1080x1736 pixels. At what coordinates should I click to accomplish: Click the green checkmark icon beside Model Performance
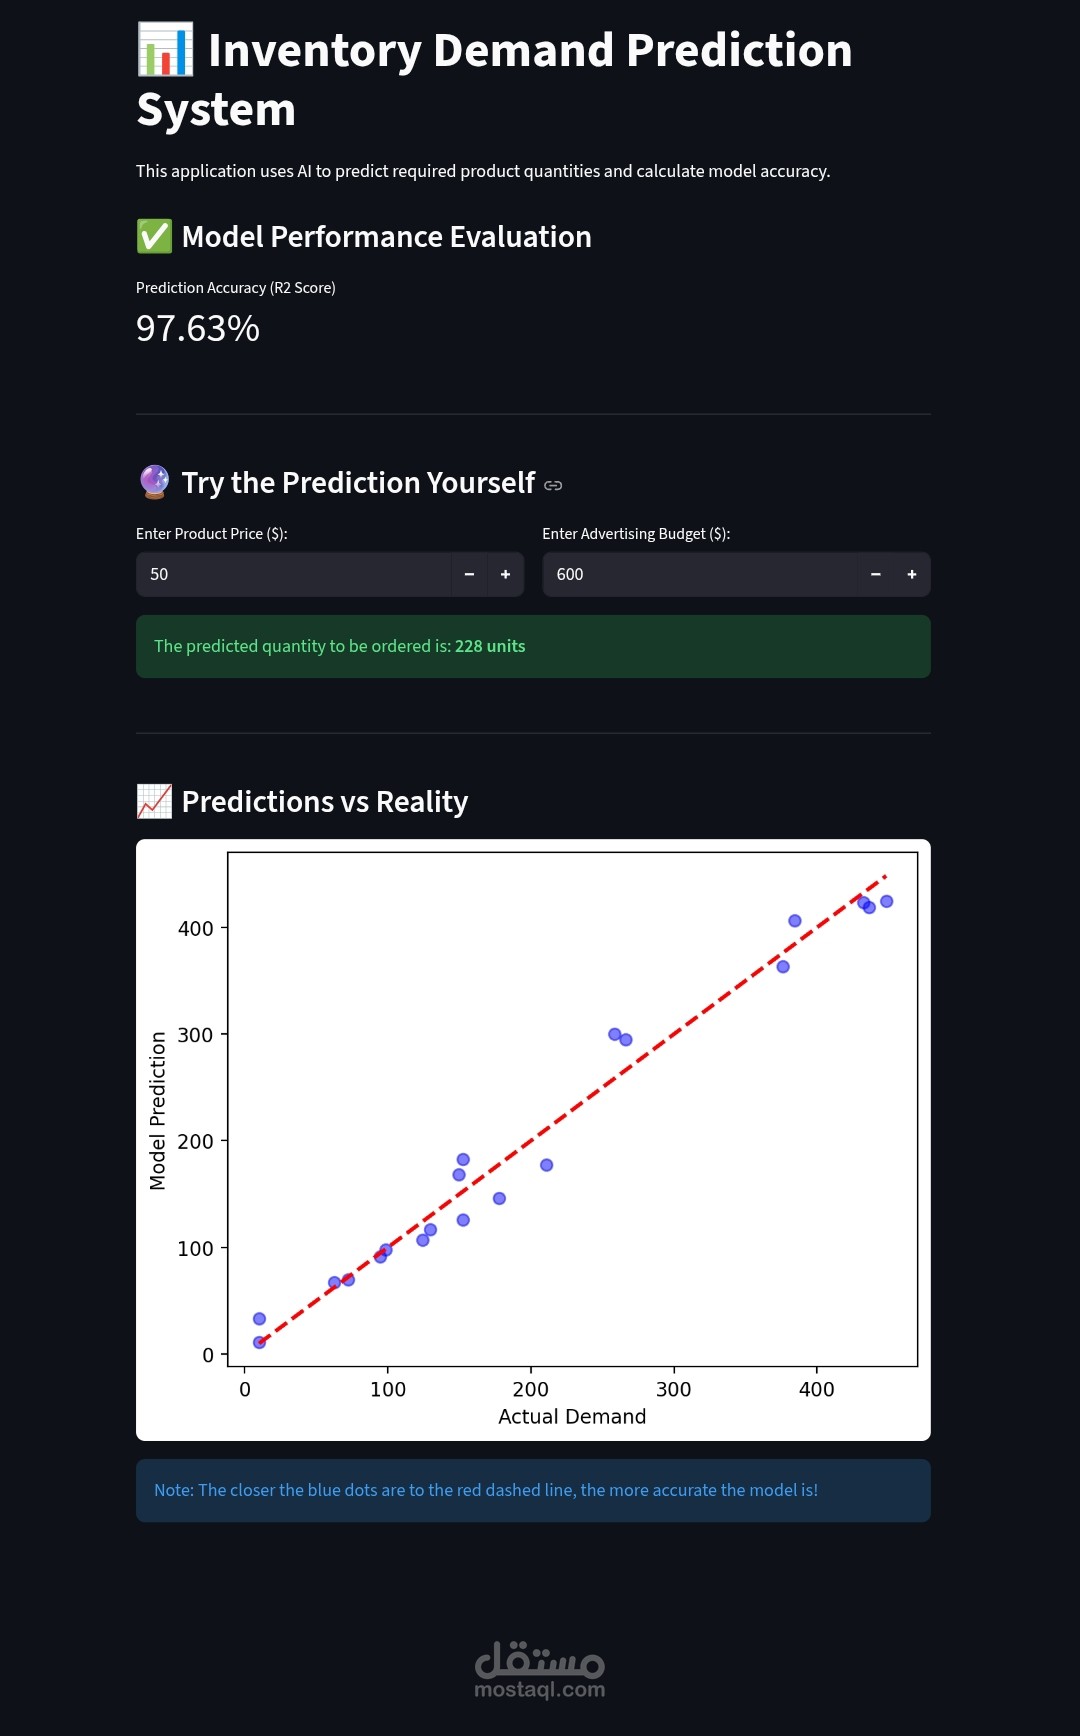pyautogui.click(x=154, y=237)
